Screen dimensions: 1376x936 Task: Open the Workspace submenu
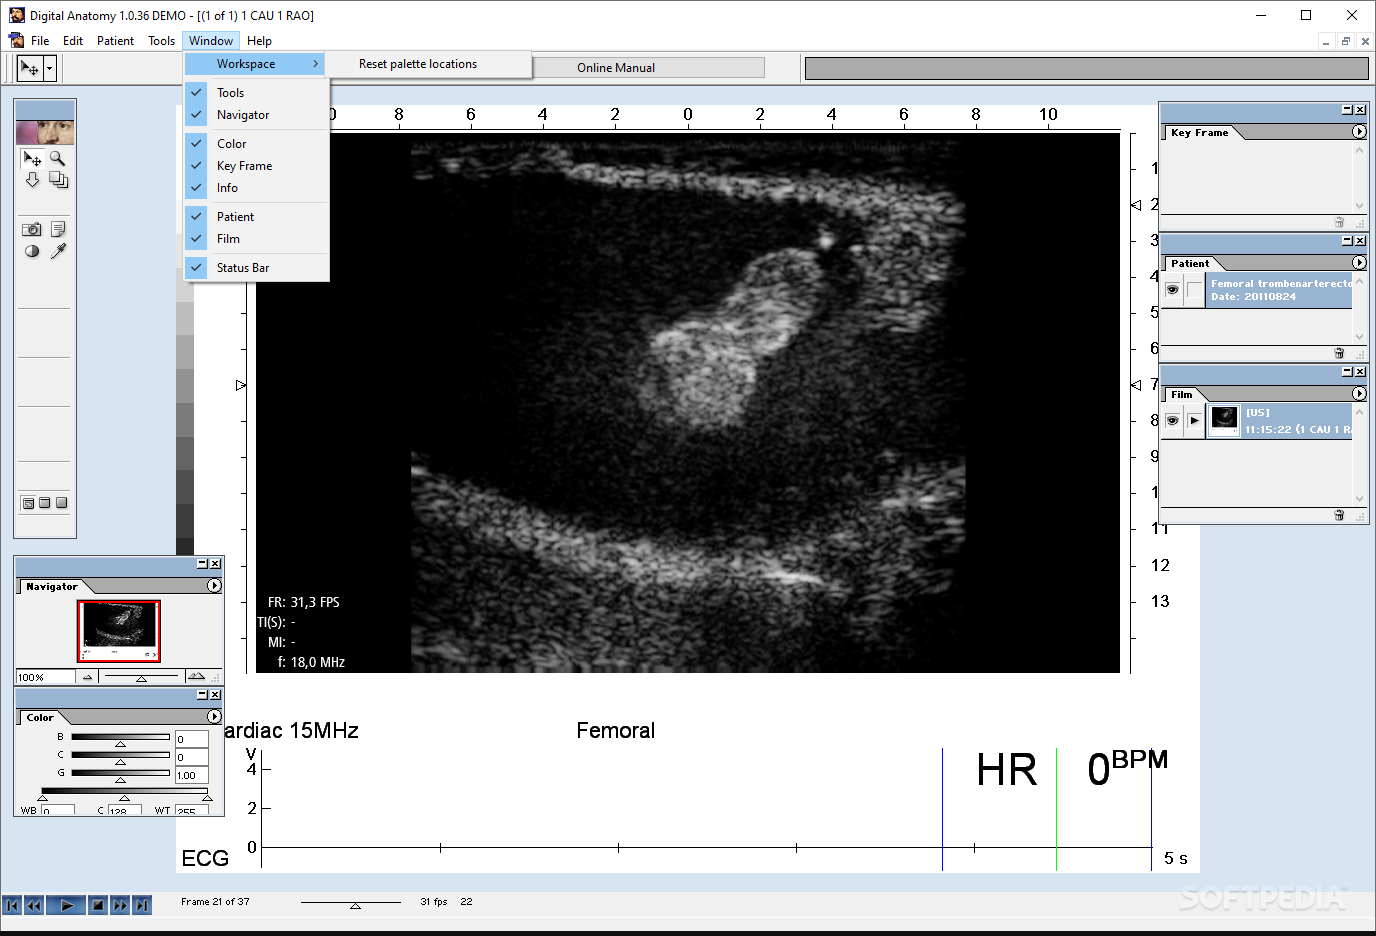tap(255, 64)
